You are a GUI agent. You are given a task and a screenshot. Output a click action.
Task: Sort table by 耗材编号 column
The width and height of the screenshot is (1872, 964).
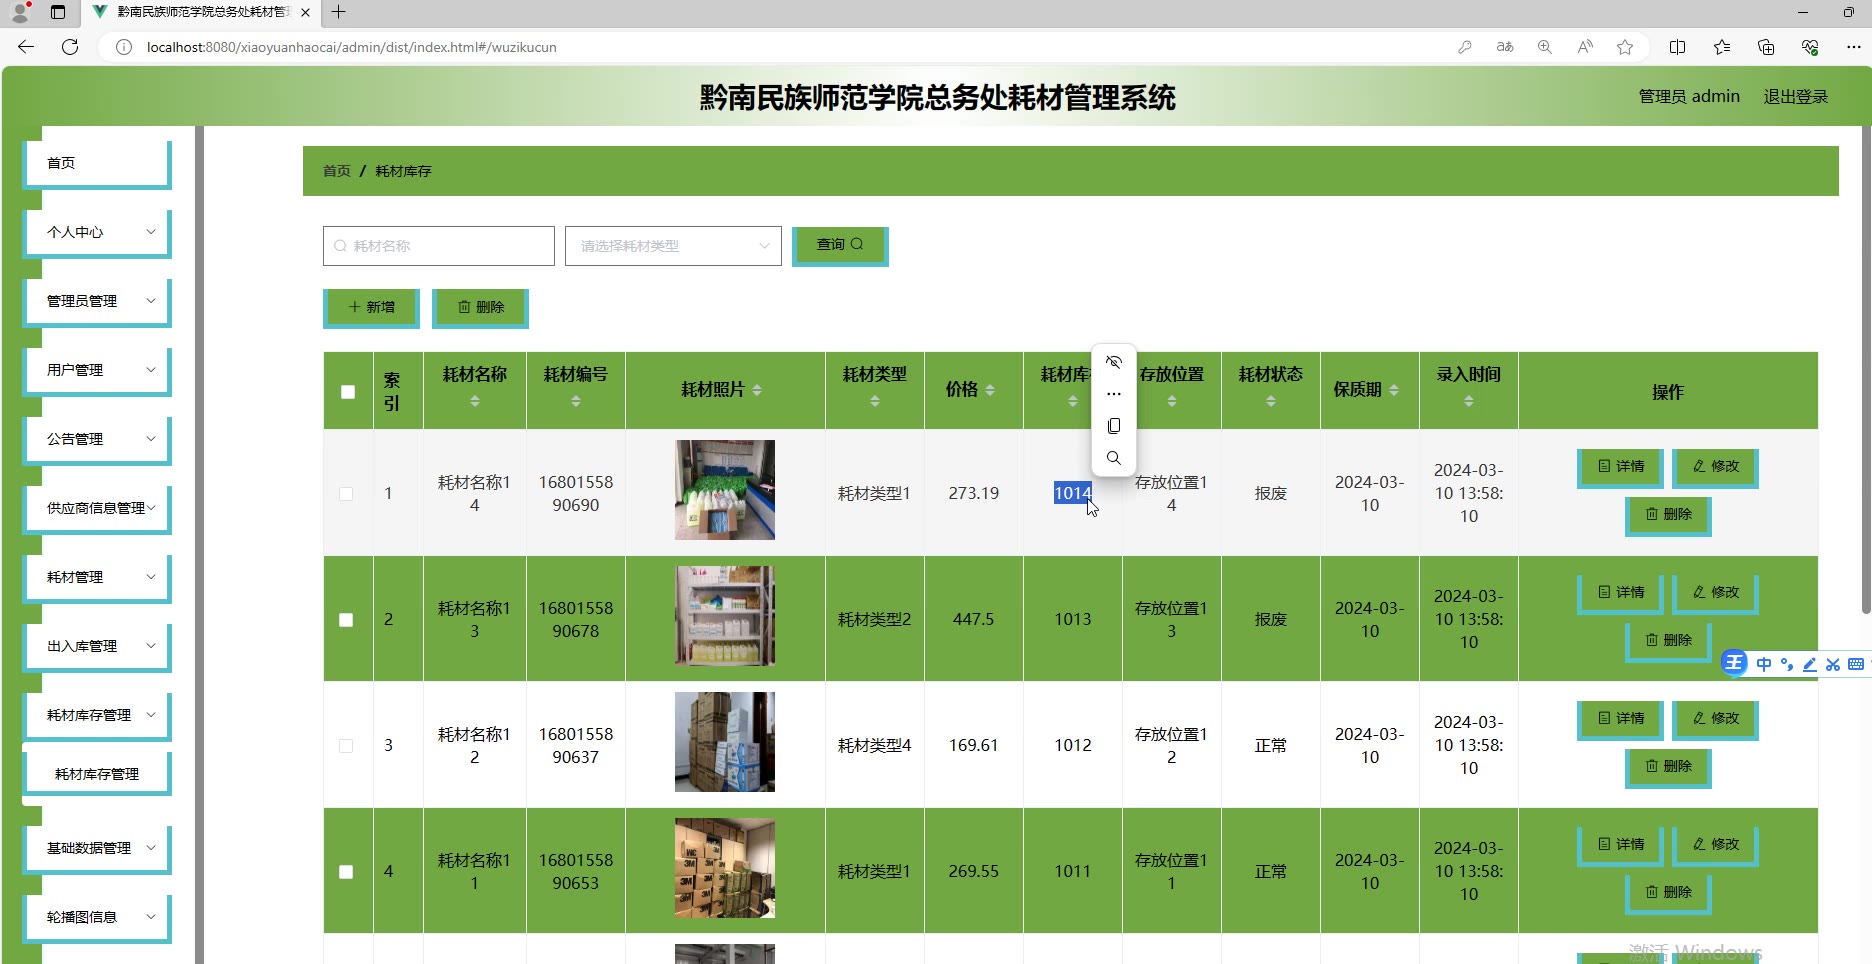[x=576, y=401]
